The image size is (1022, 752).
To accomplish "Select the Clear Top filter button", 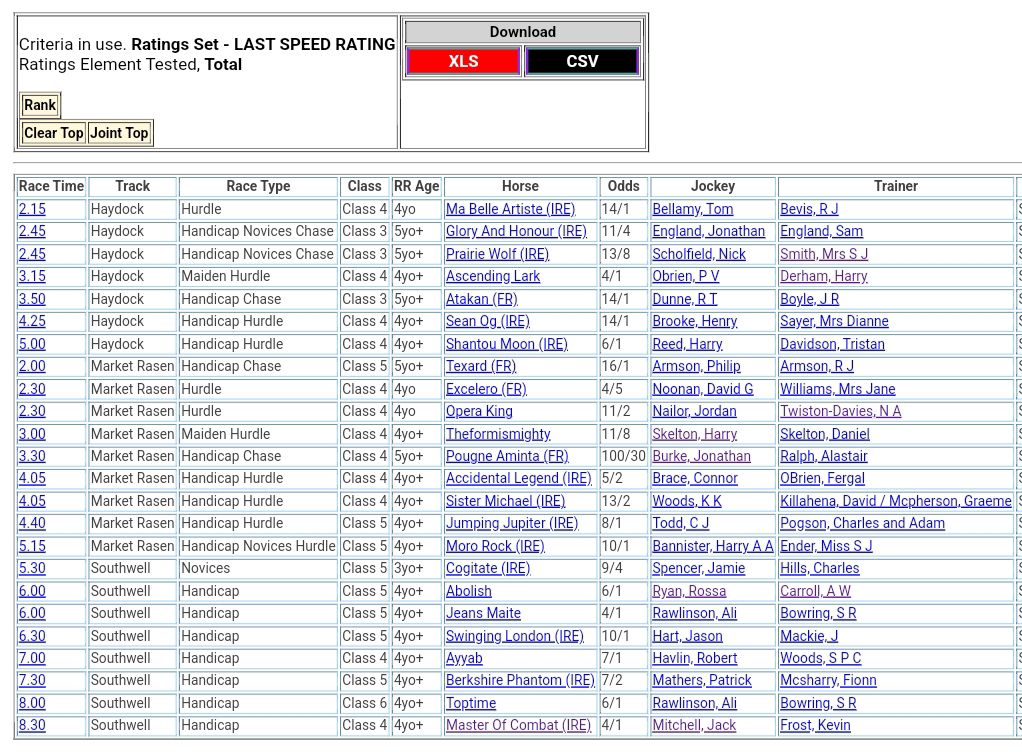I will click(54, 133).
